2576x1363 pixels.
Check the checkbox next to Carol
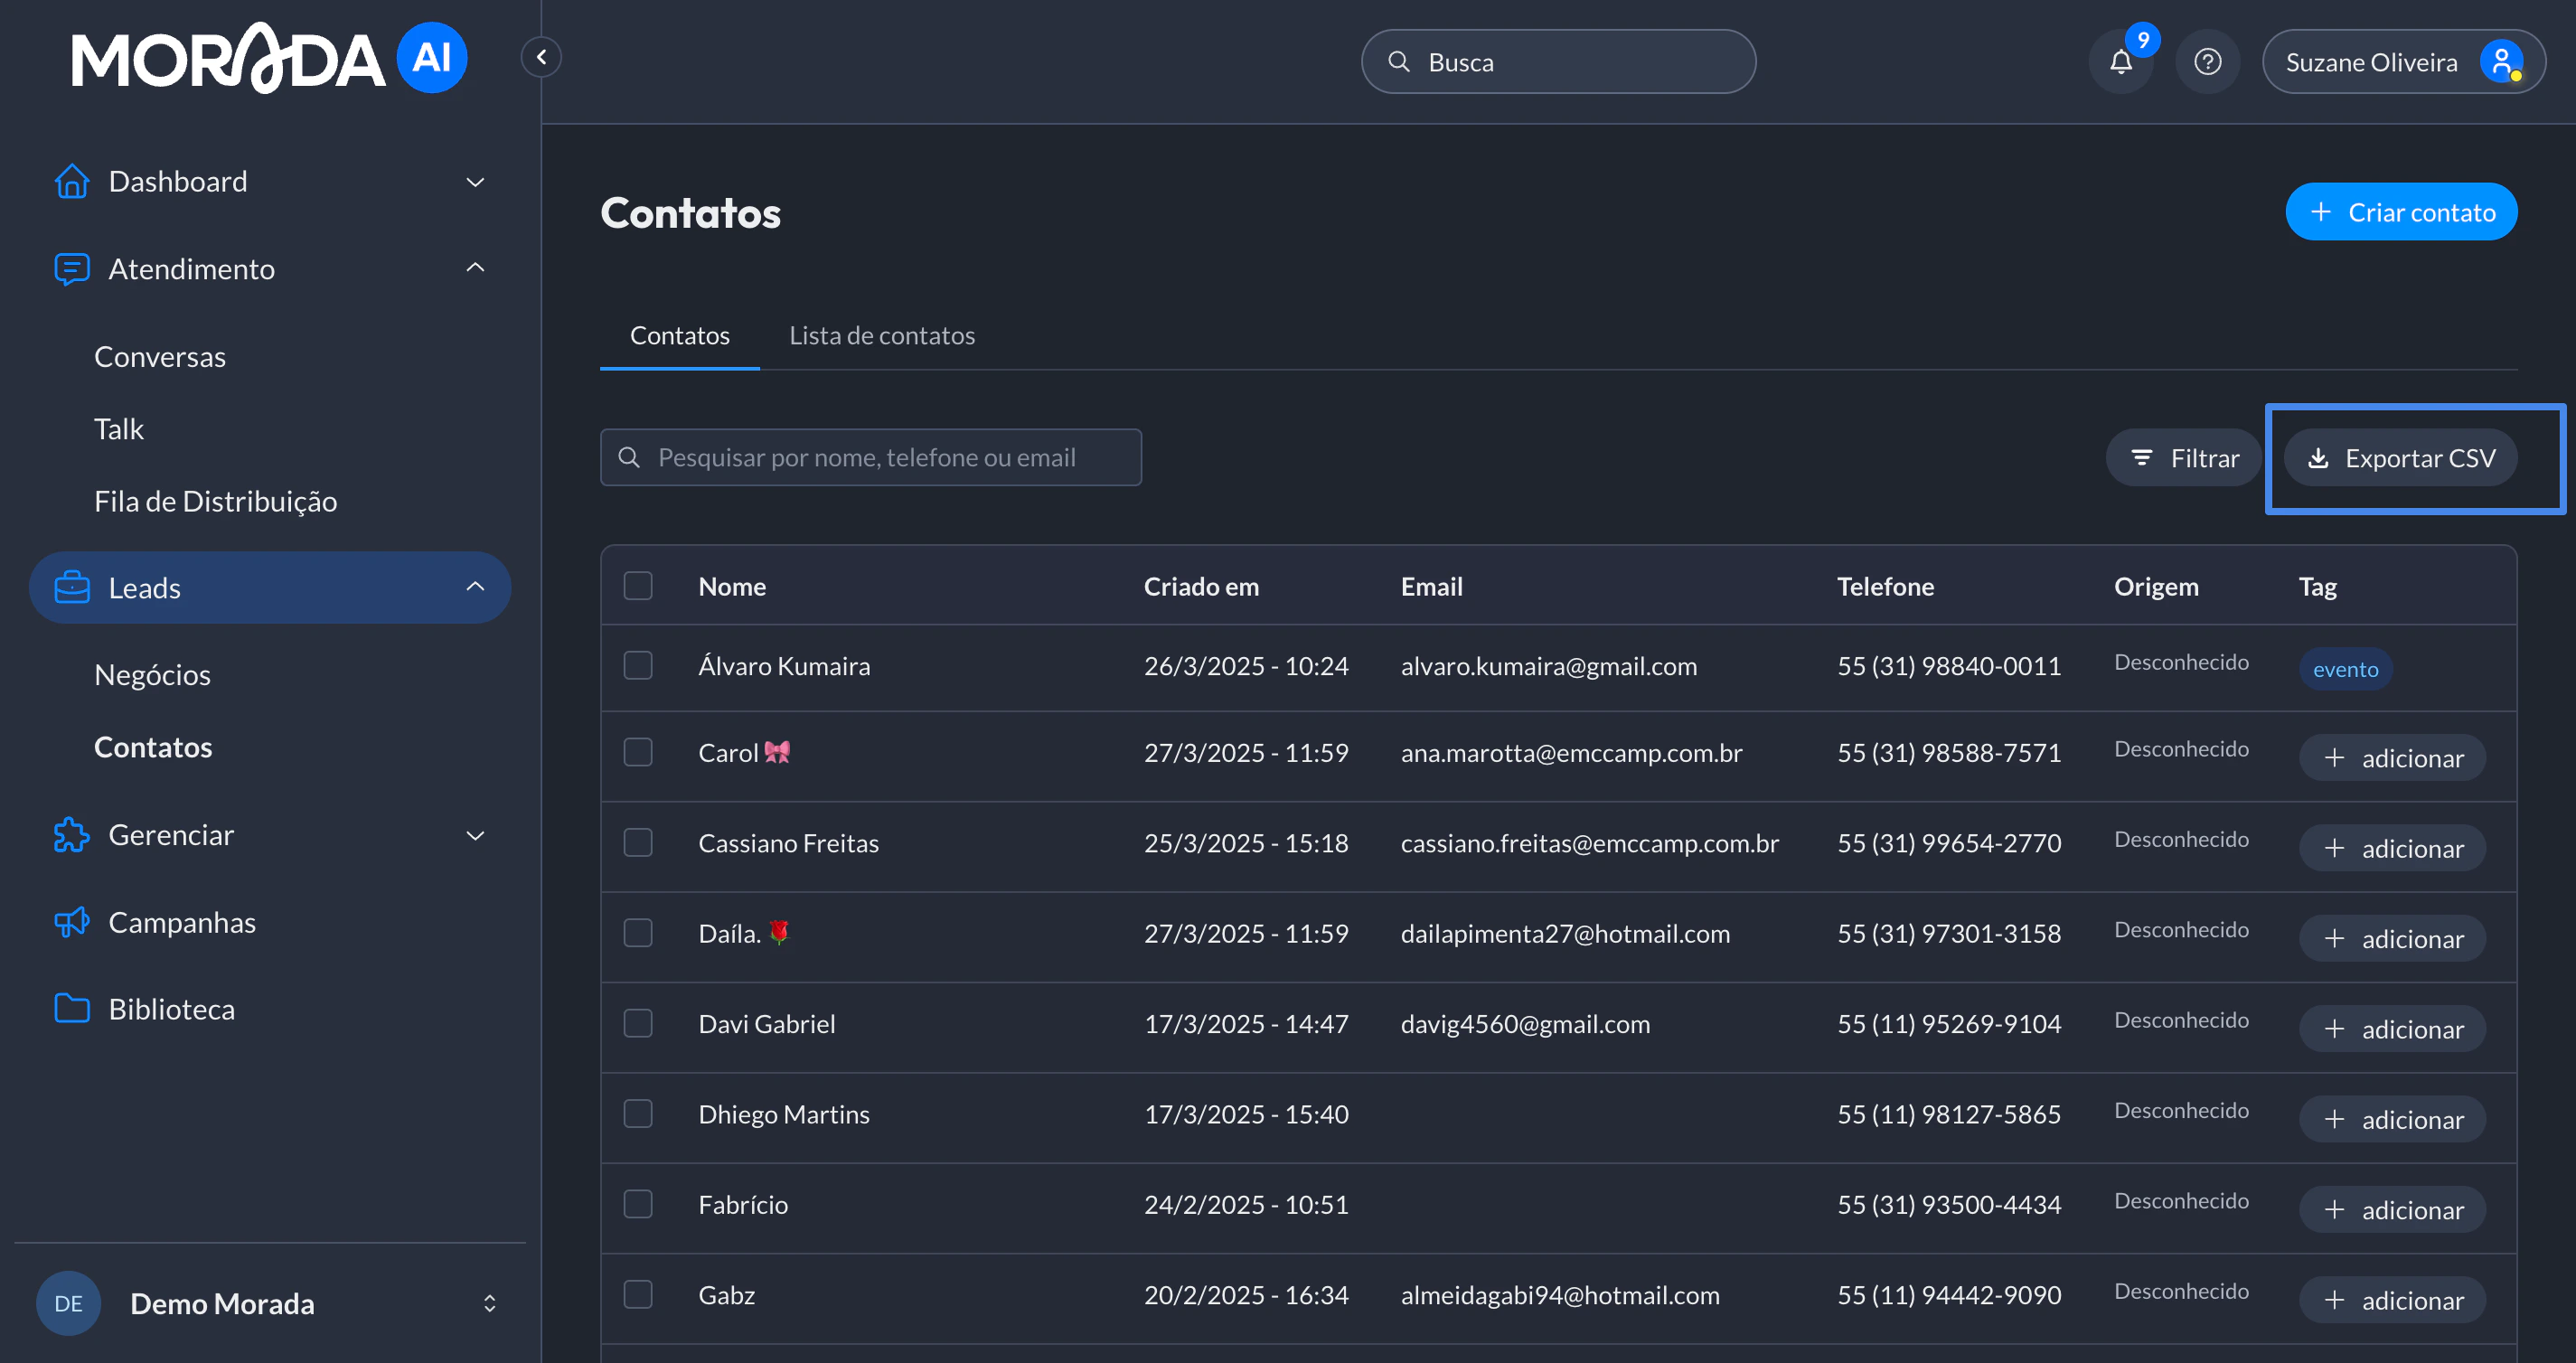pos(638,753)
